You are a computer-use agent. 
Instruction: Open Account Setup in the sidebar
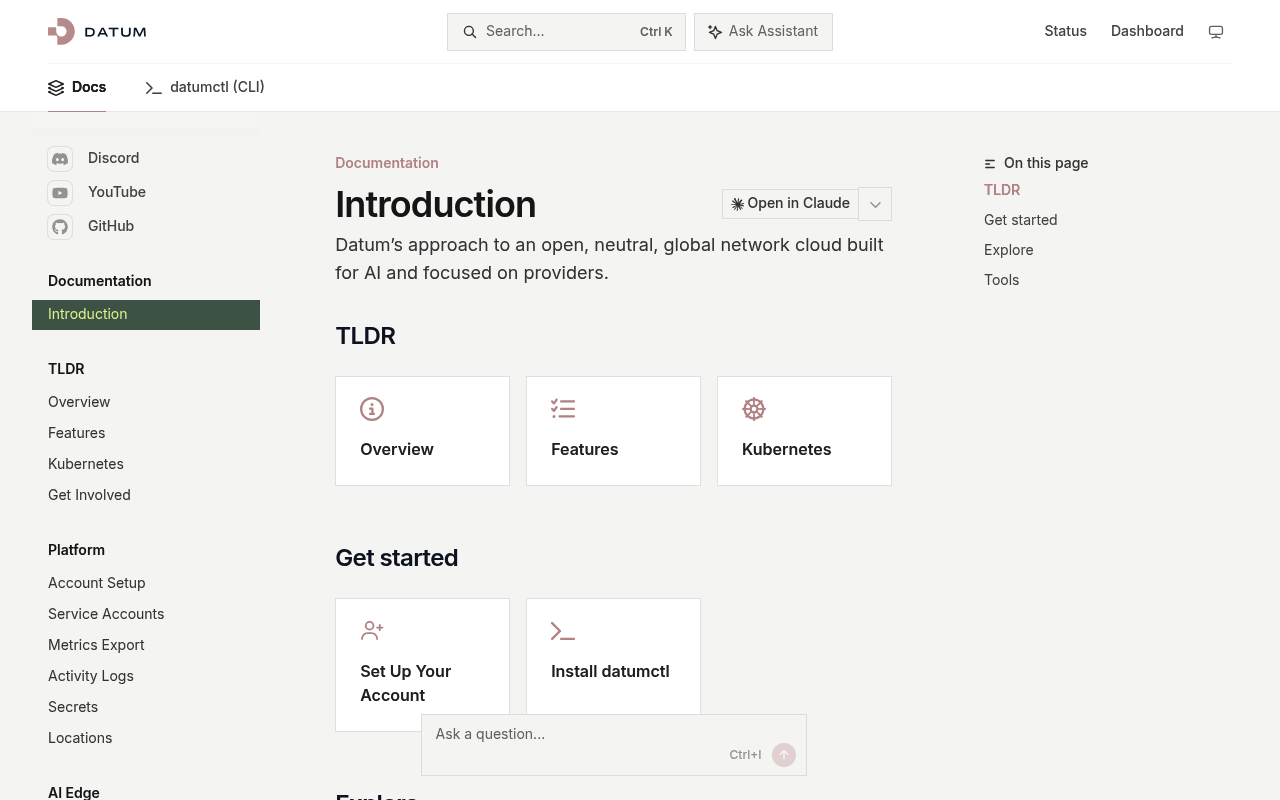coord(97,583)
